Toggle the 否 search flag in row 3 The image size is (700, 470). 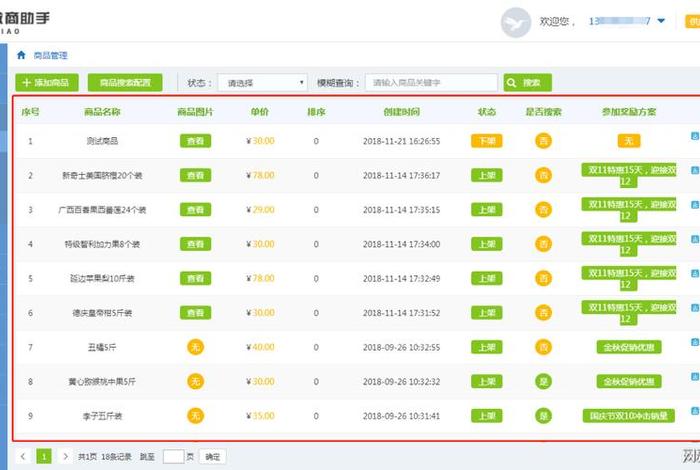coord(543,210)
